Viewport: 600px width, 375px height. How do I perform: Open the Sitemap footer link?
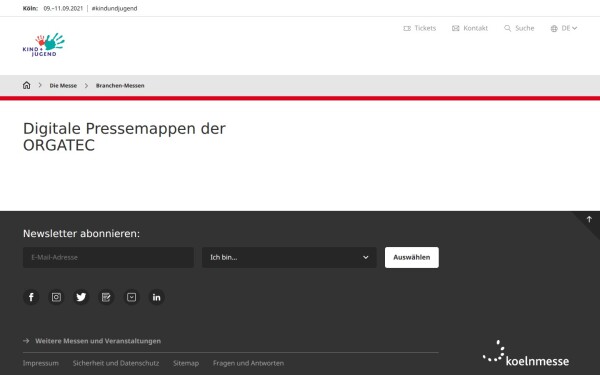pyautogui.click(x=186, y=363)
